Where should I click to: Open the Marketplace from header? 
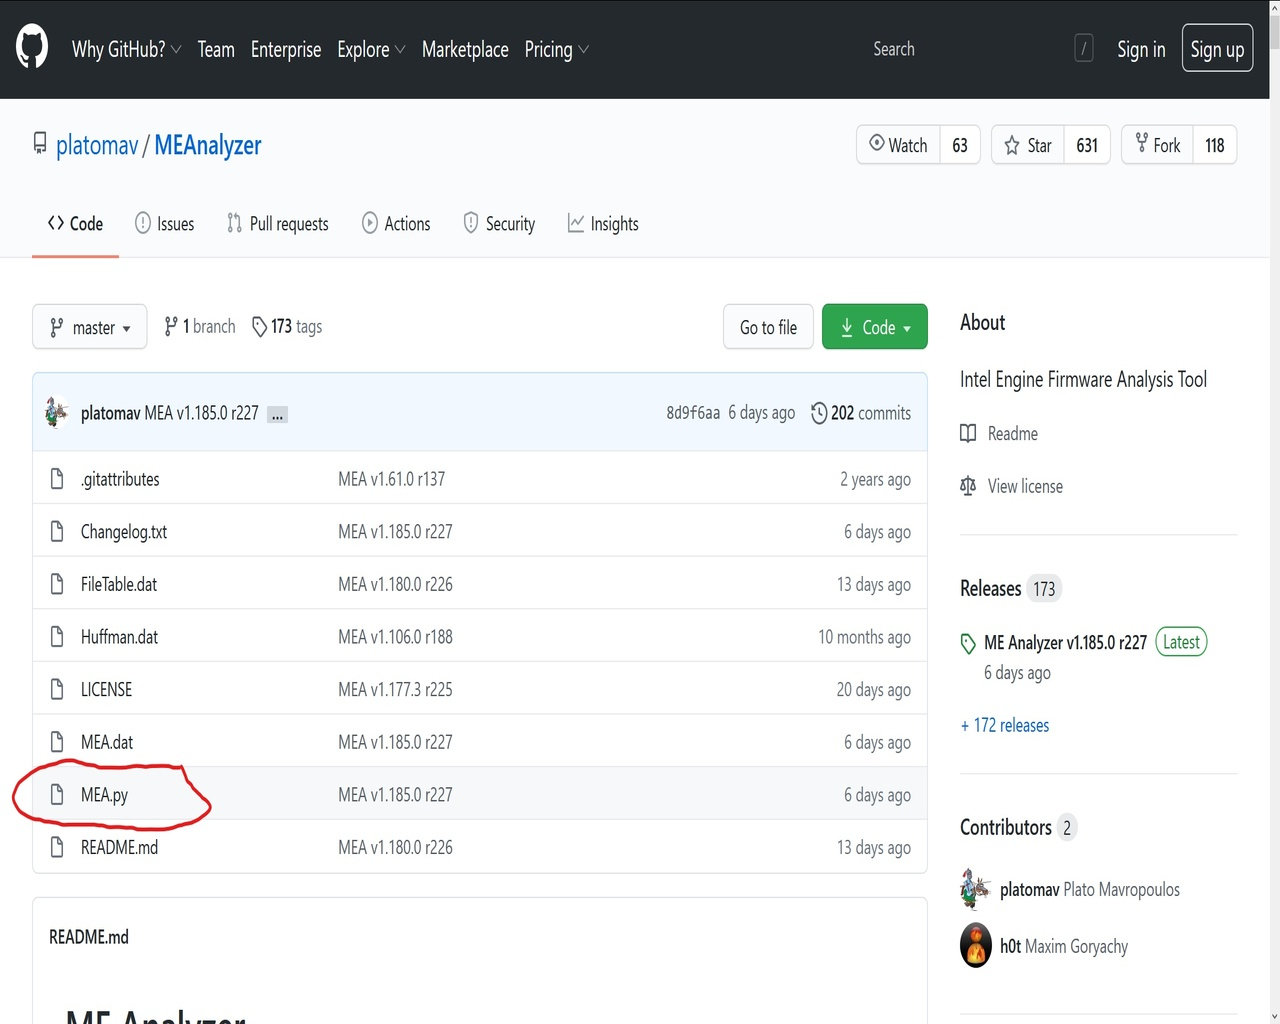(x=465, y=49)
